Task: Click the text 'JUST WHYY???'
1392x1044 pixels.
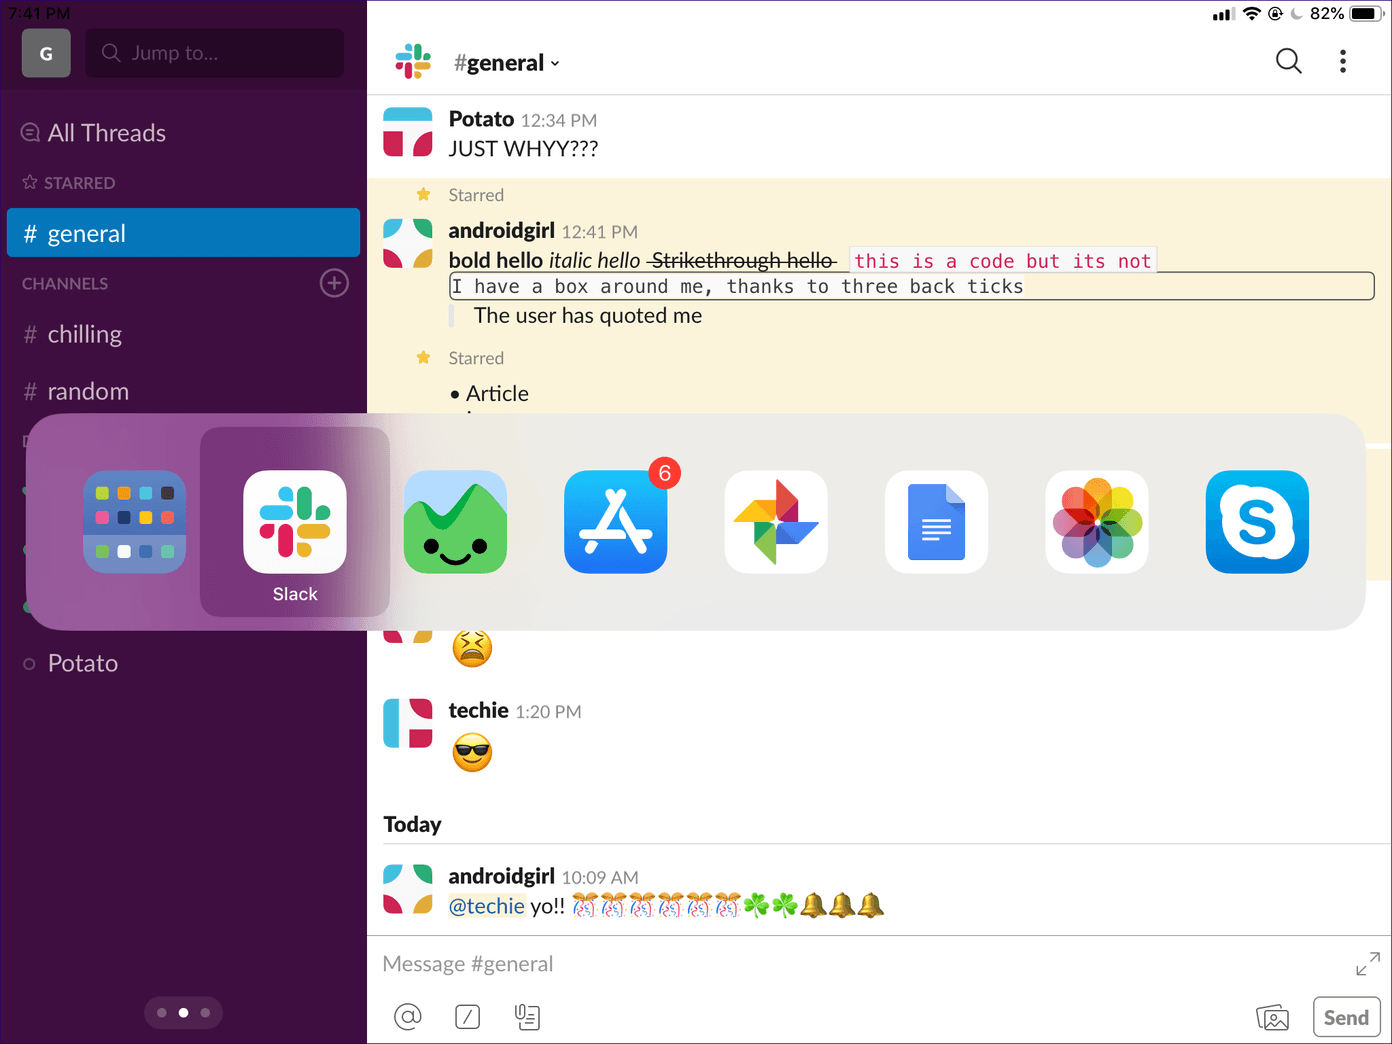Action: [523, 149]
